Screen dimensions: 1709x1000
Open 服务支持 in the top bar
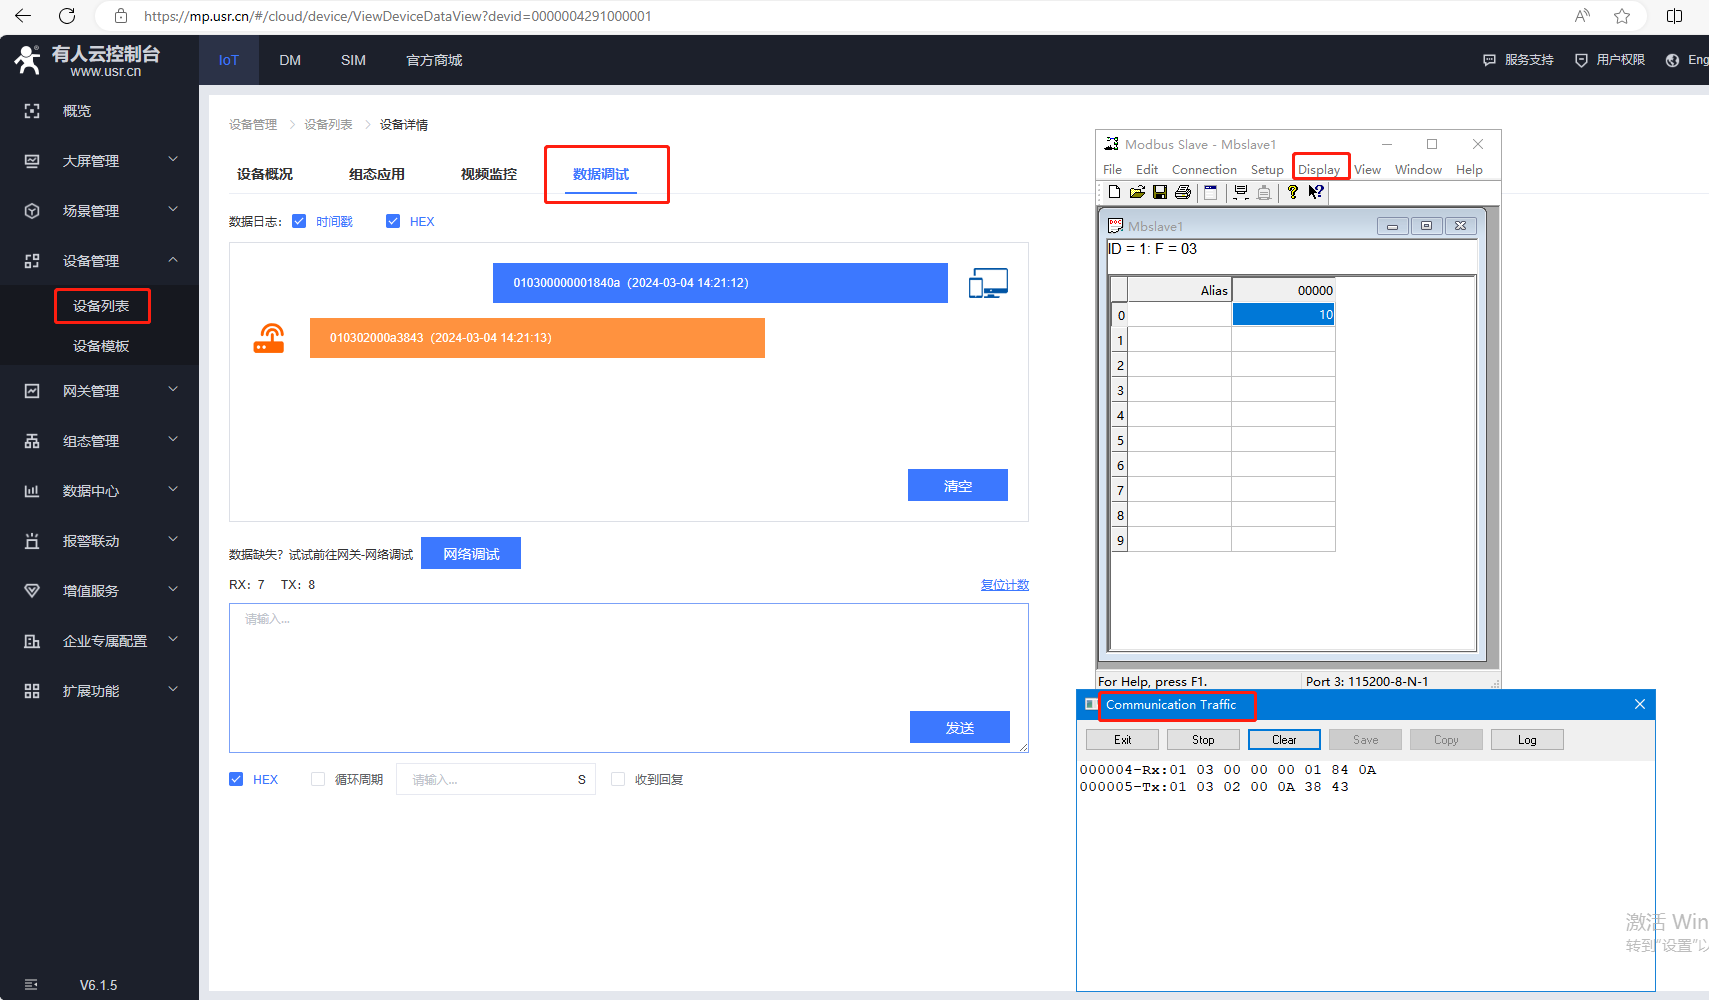[x=1518, y=60]
